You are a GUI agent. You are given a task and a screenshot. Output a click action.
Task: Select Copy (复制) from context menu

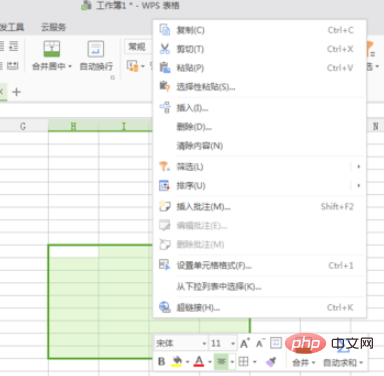(259, 30)
